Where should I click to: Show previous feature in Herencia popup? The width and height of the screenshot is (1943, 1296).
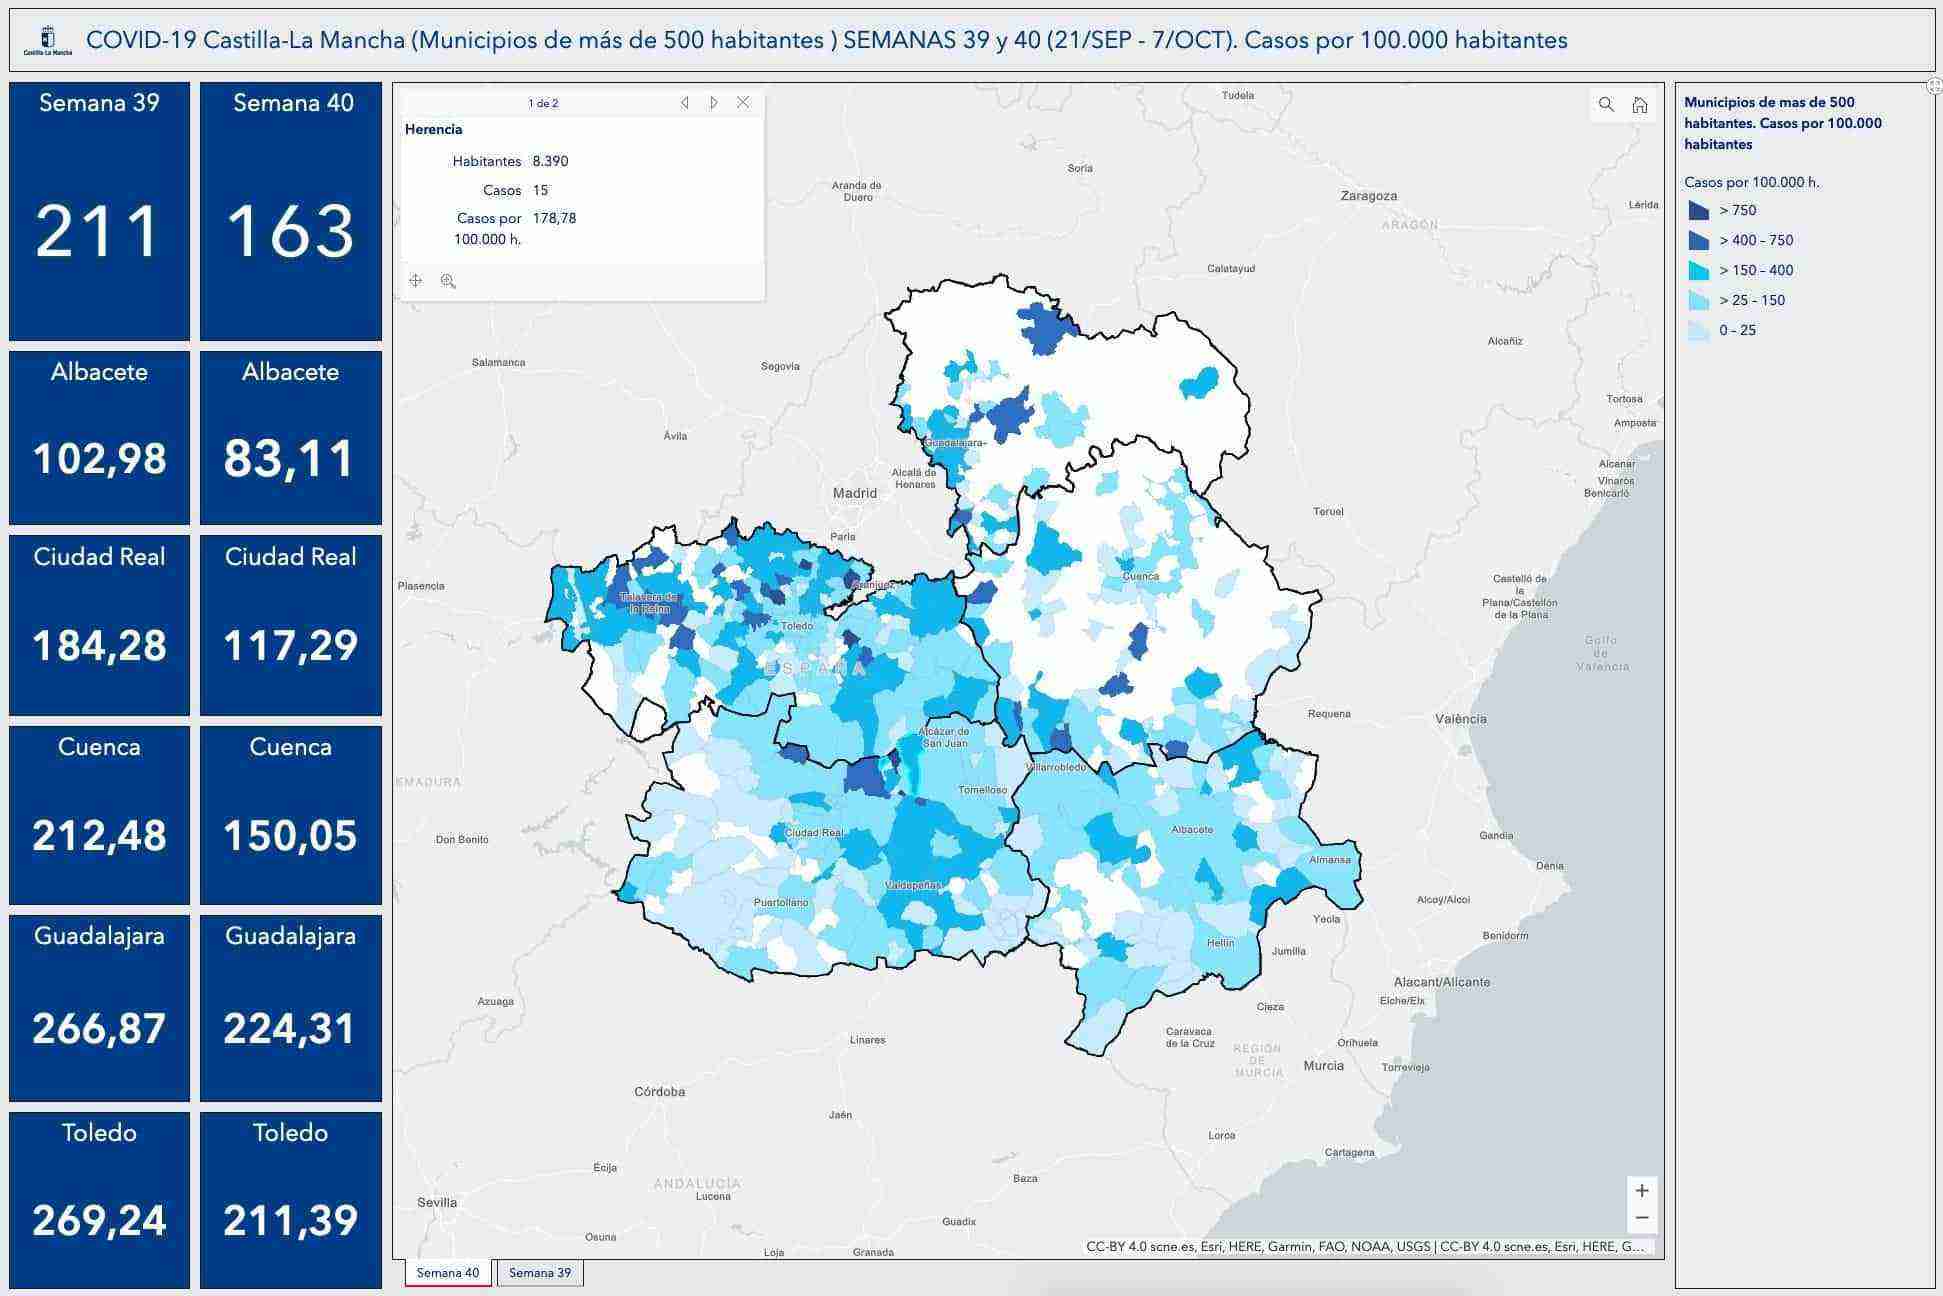click(685, 103)
